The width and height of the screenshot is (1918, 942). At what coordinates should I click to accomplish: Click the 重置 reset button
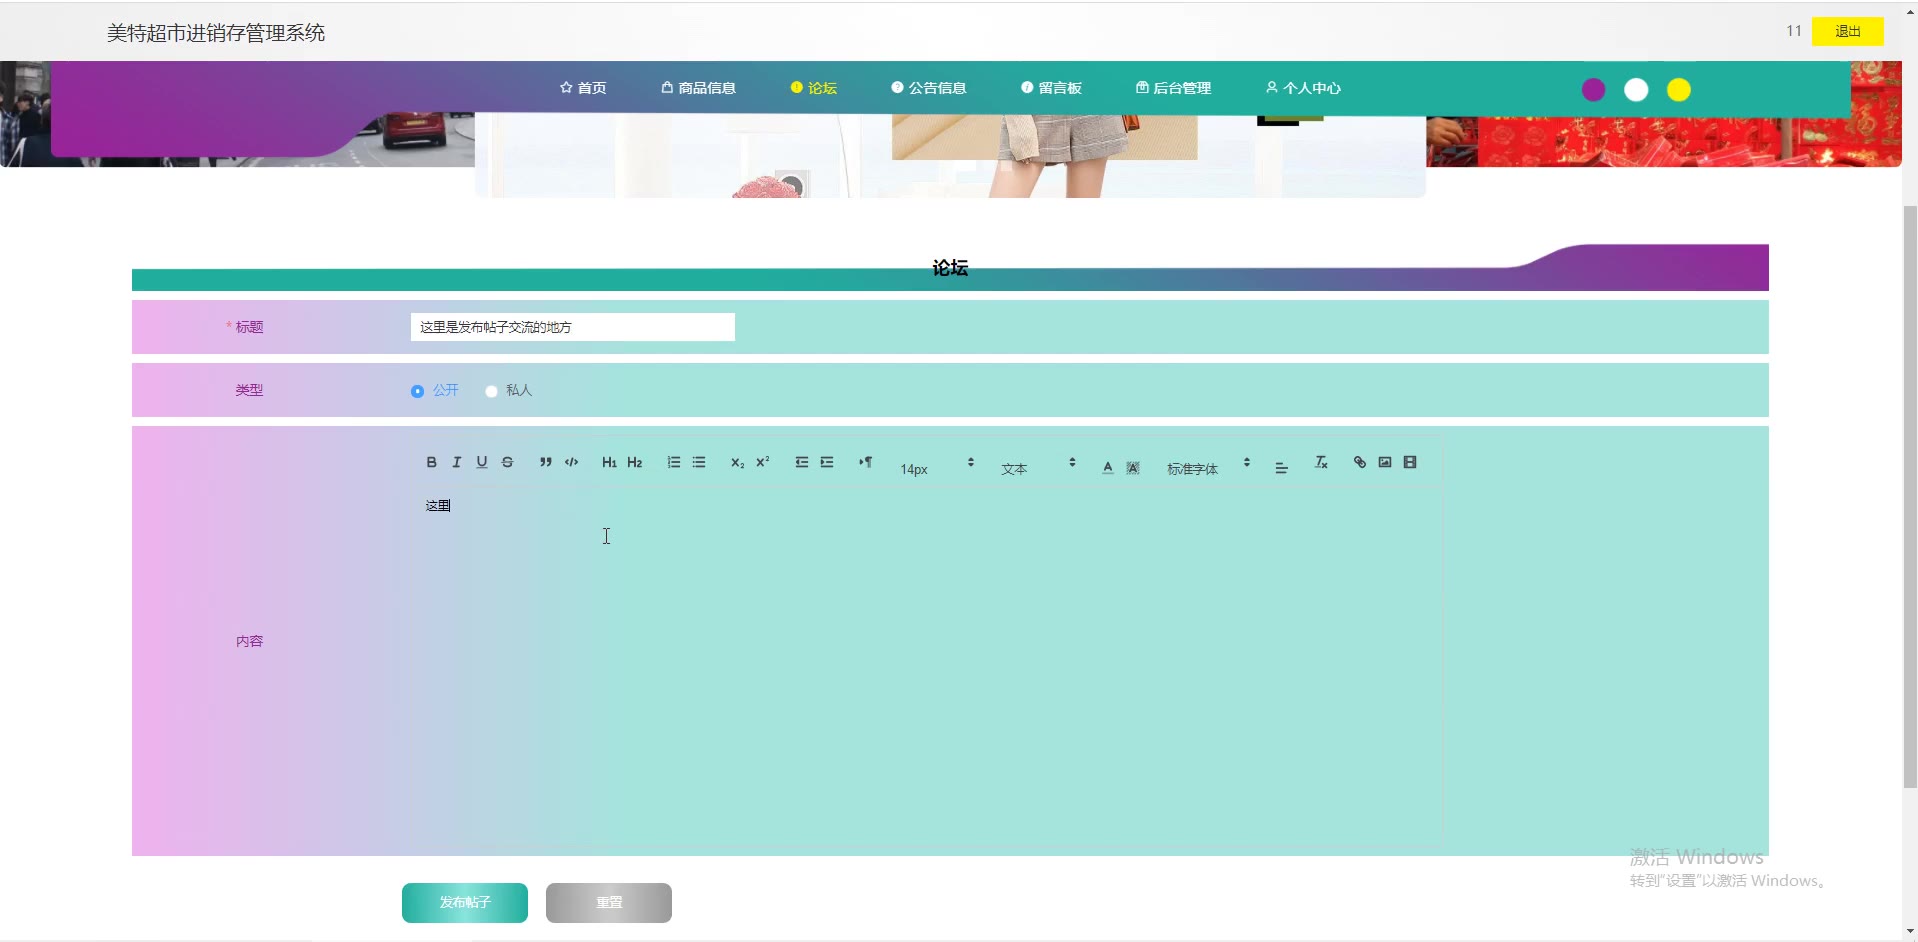[609, 902]
